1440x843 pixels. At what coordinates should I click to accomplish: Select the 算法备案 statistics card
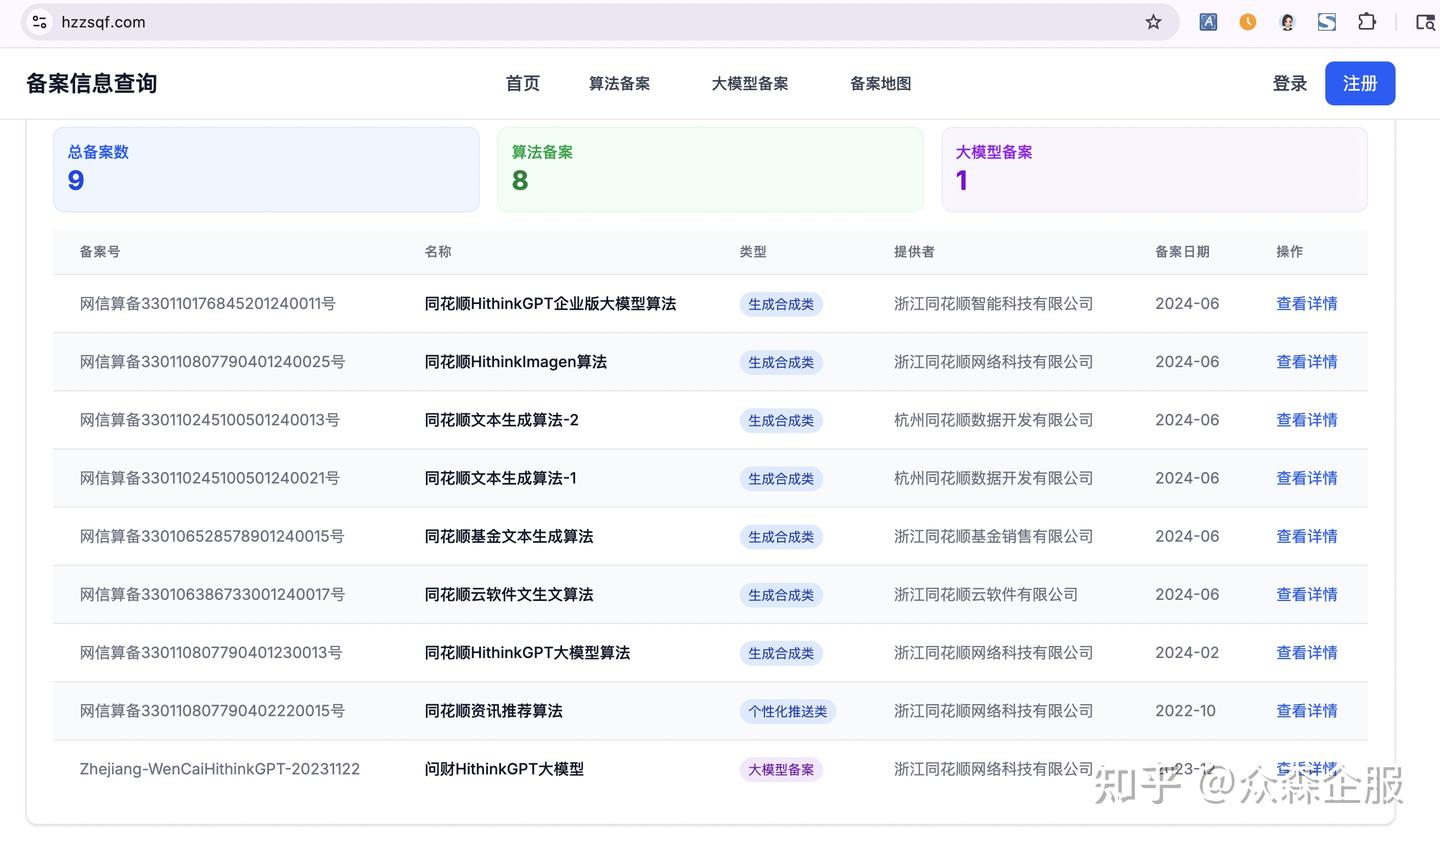pyautogui.click(x=710, y=169)
